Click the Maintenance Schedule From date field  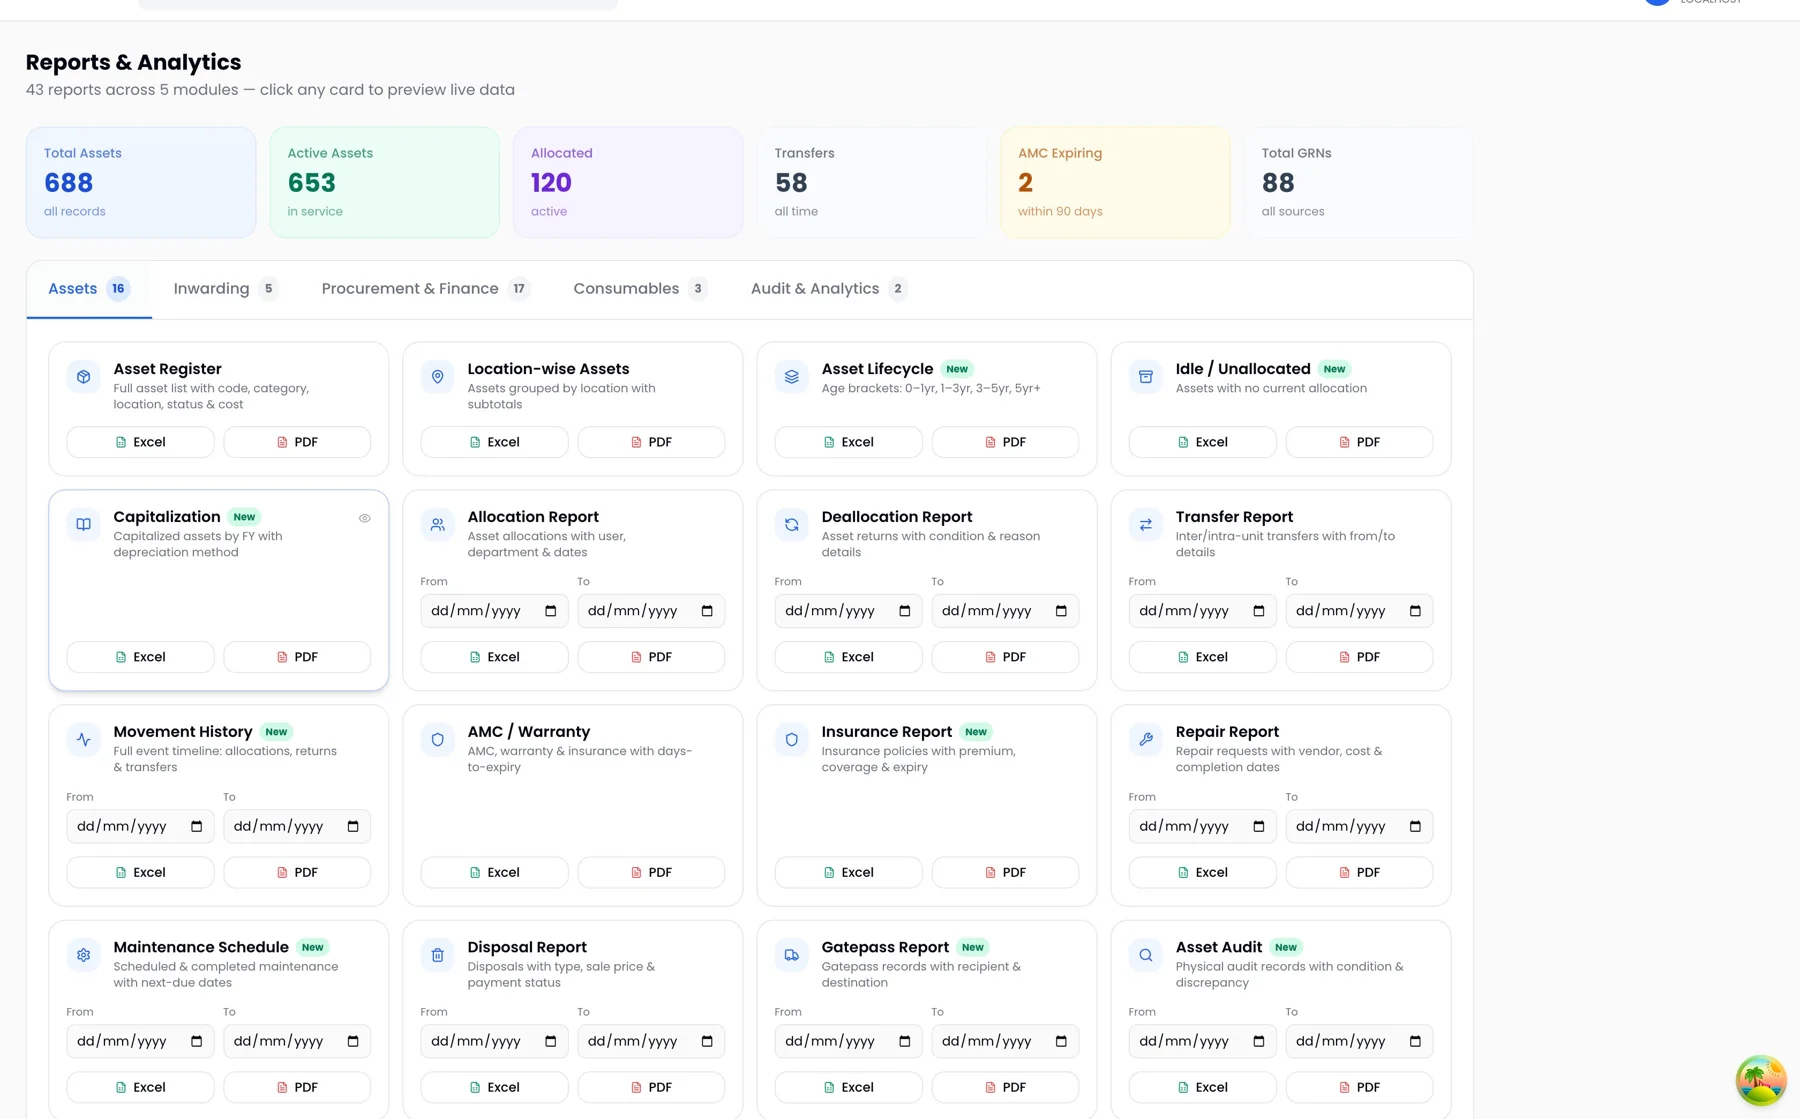tap(140, 1041)
